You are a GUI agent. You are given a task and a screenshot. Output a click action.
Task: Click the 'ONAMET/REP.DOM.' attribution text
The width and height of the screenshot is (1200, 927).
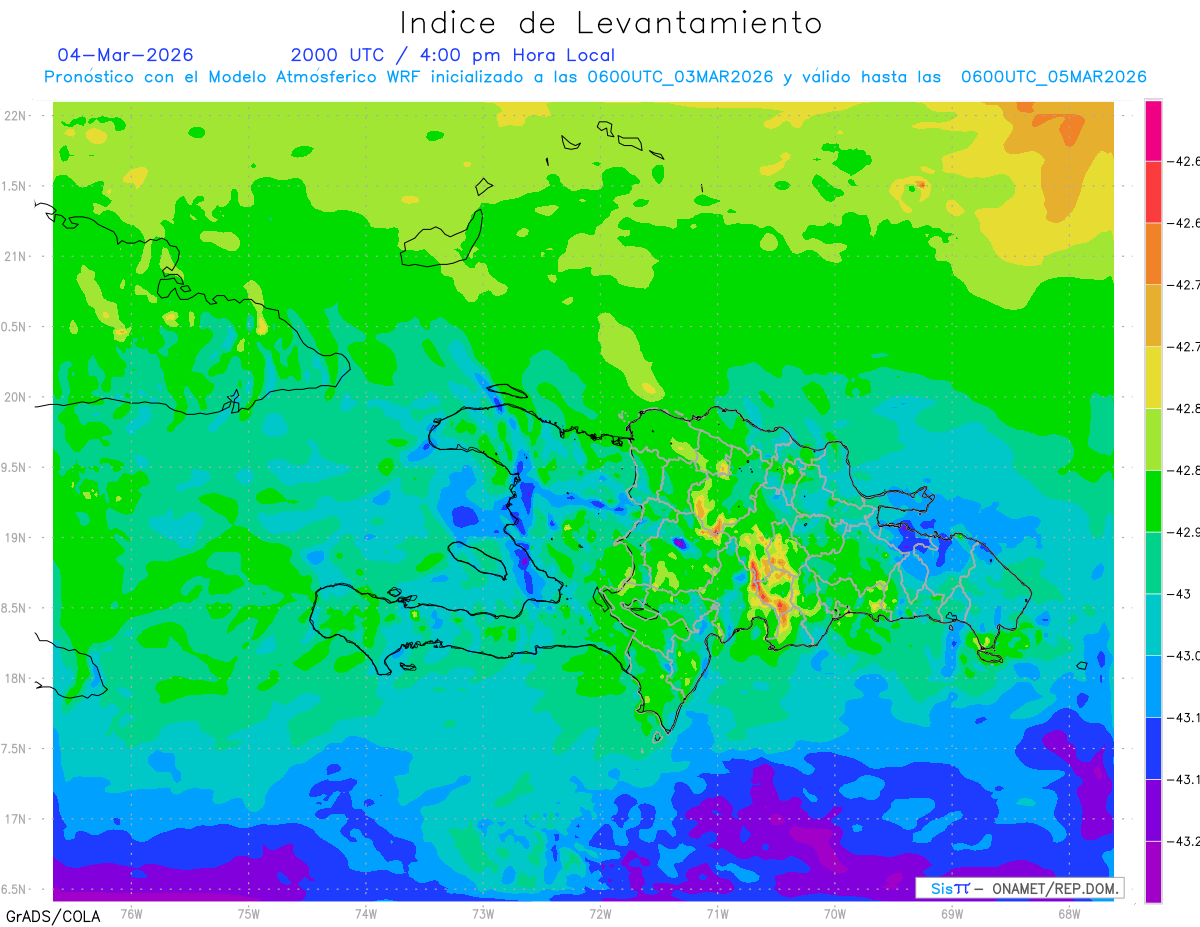1056,888
